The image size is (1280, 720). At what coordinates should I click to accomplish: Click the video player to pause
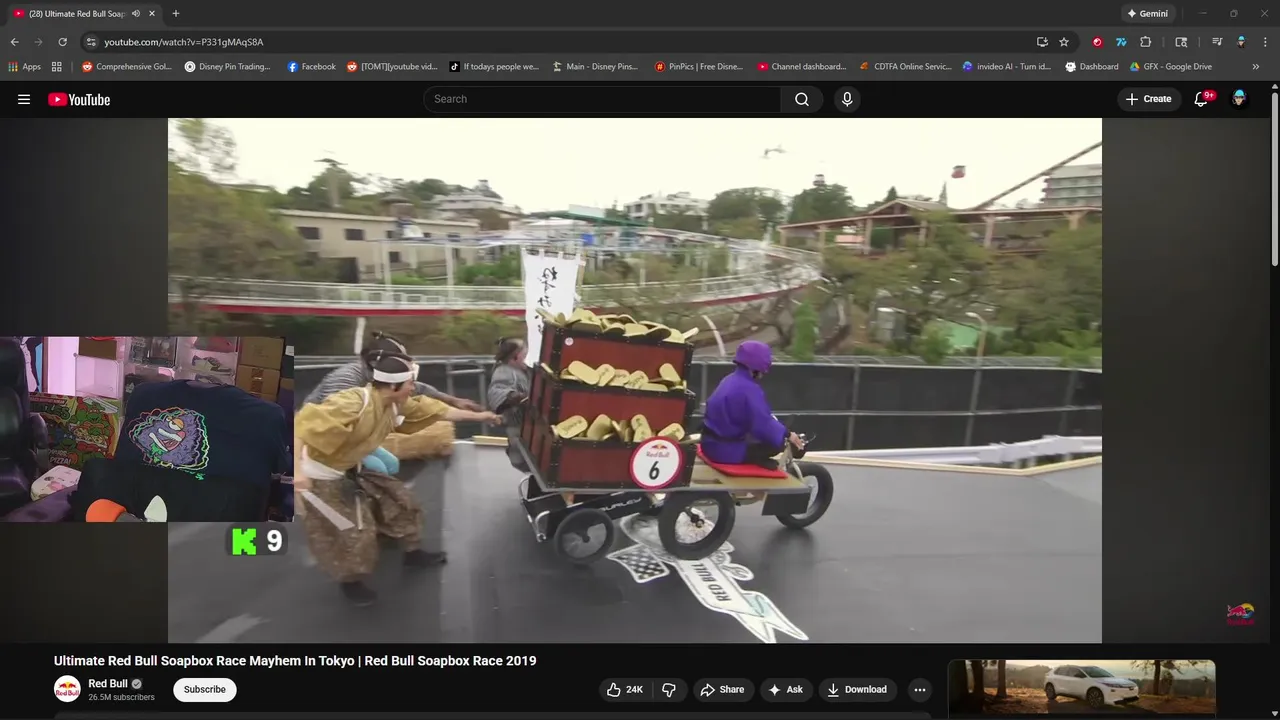[635, 380]
